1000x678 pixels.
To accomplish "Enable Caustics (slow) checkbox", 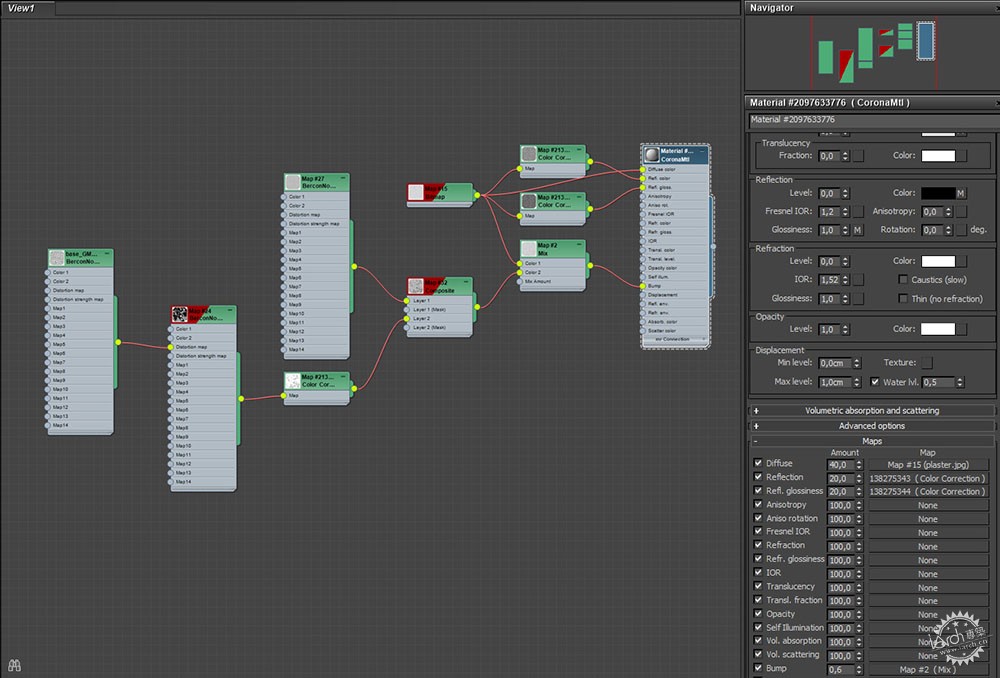I will click(x=902, y=279).
